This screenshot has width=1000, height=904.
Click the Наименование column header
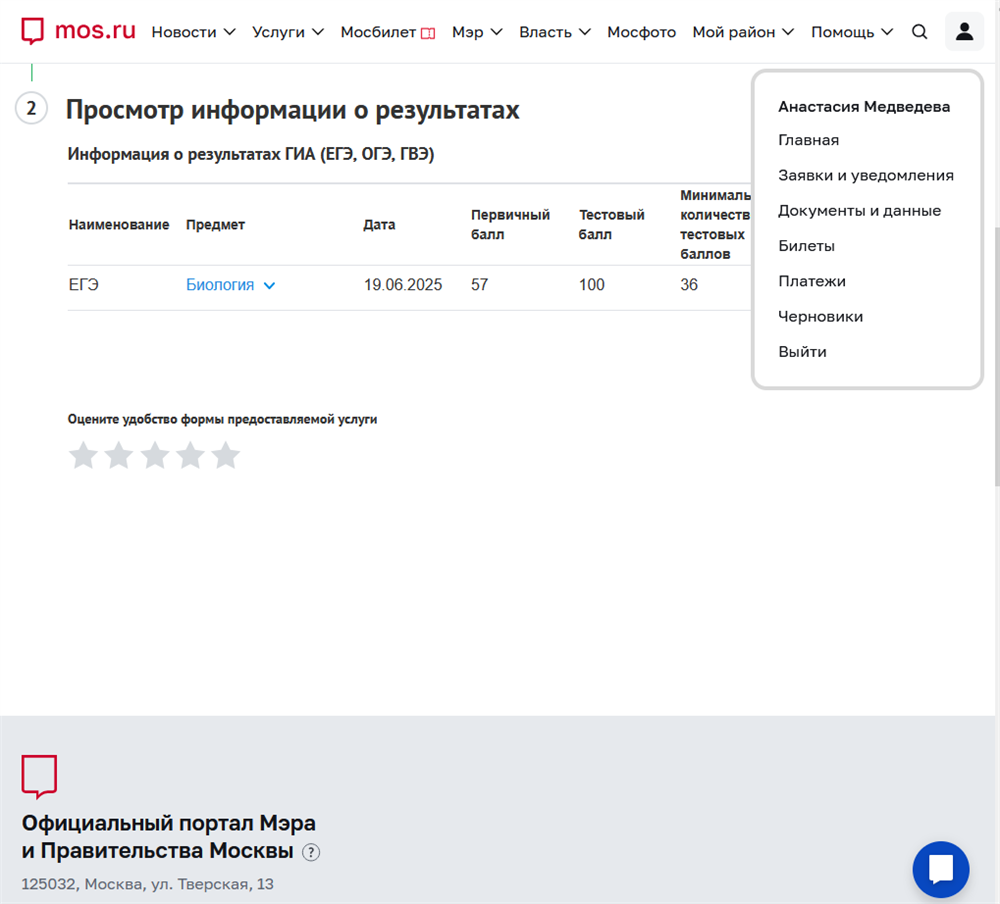pos(119,225)
